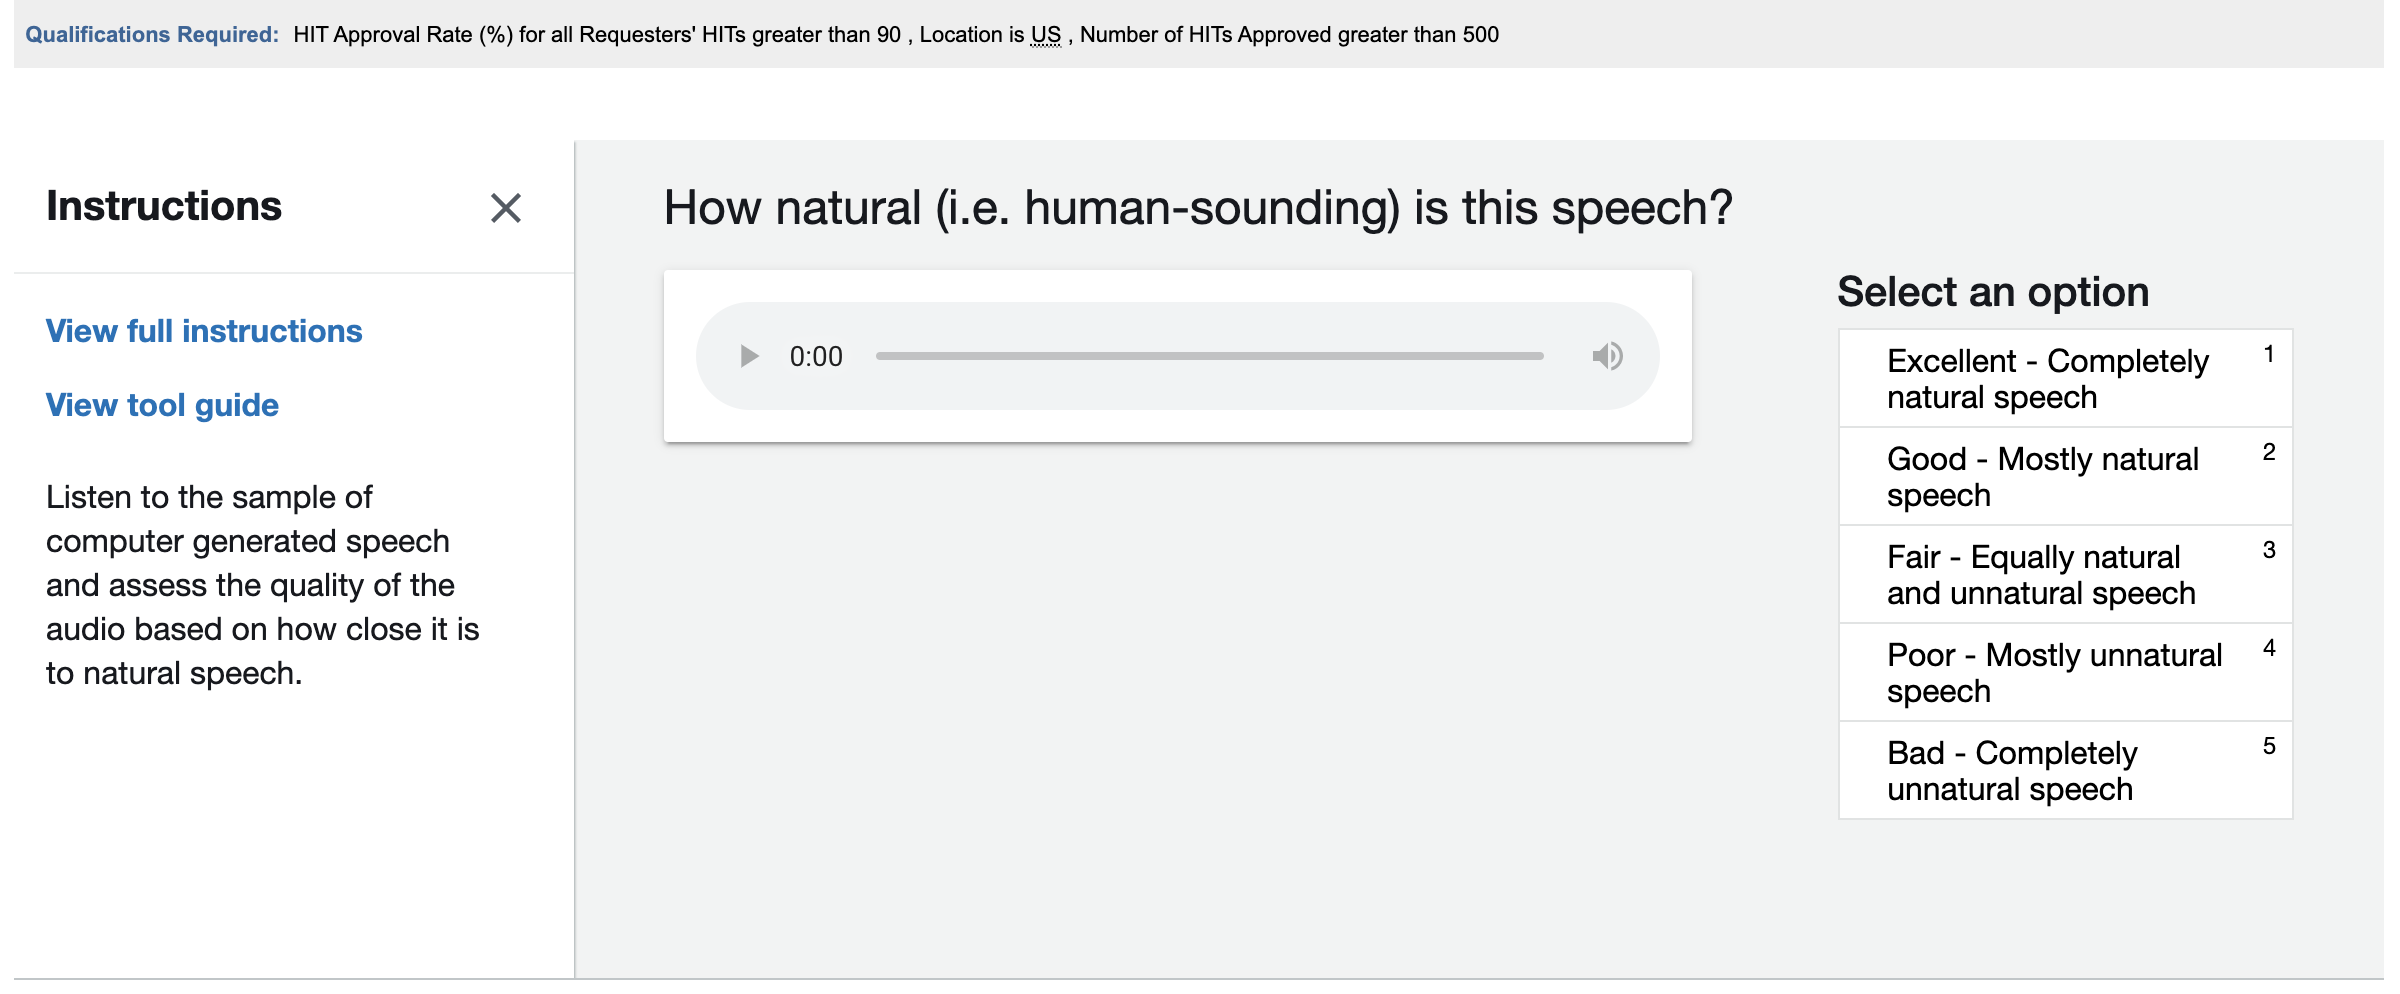2400x994 pixels.
Task: Click the 0:00 audio time display
Action: 816,357
